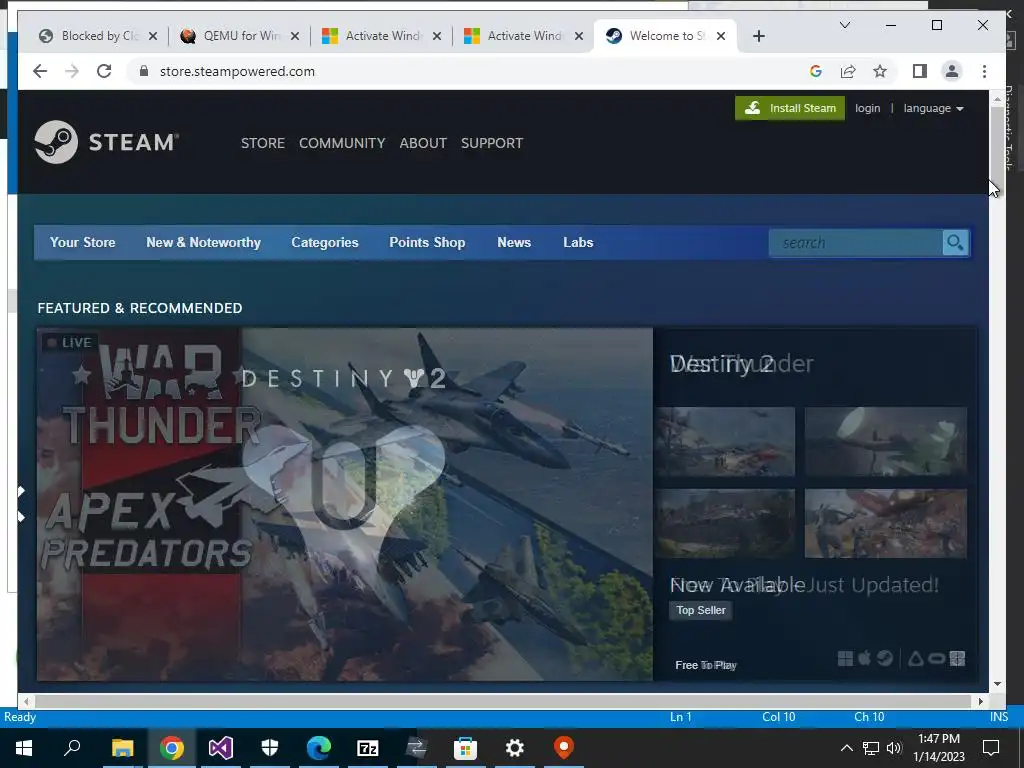Click the magnifier search button
The height and width of the screenshot is (768, 1024).
point(955,243)
